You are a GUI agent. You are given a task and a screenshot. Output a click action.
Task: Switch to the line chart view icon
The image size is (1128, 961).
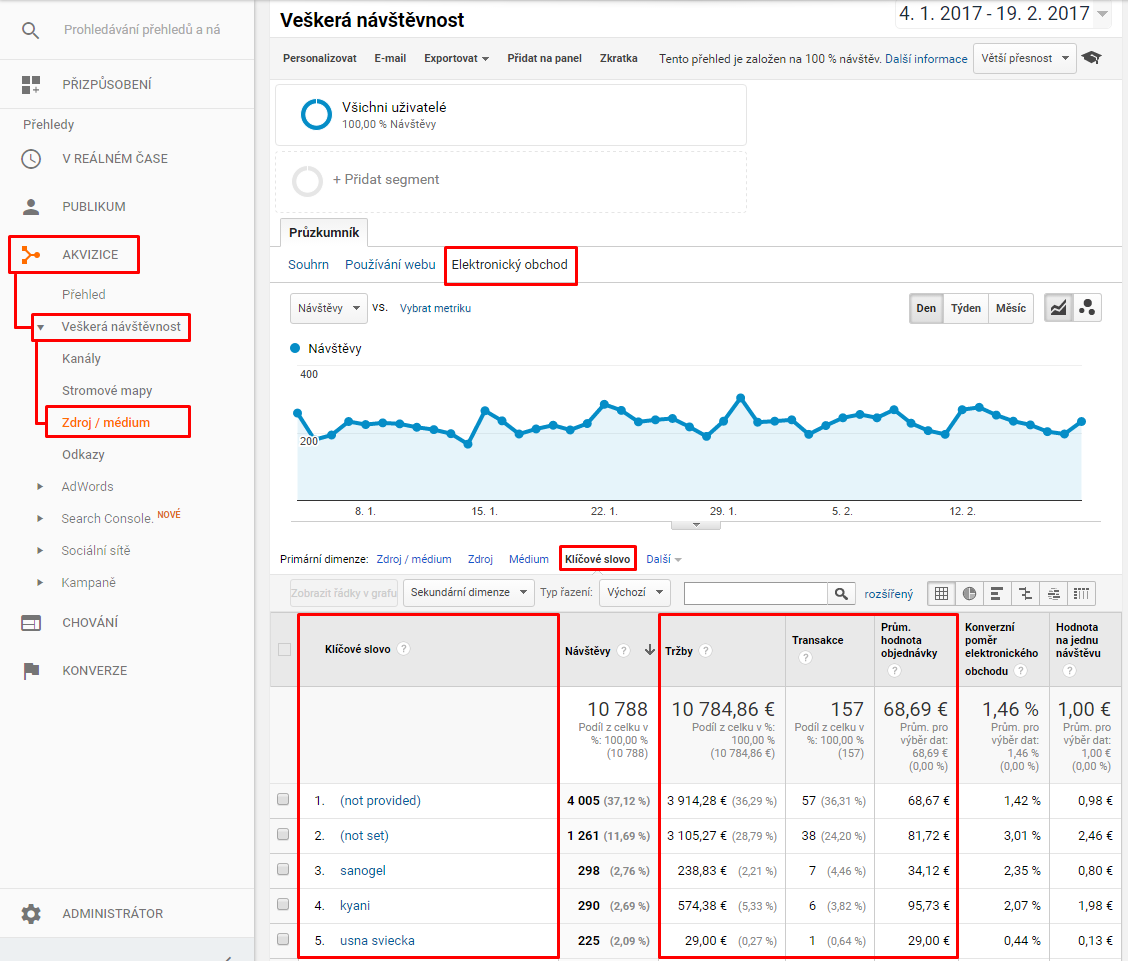pyautogui.click(x=1058, y=308)
